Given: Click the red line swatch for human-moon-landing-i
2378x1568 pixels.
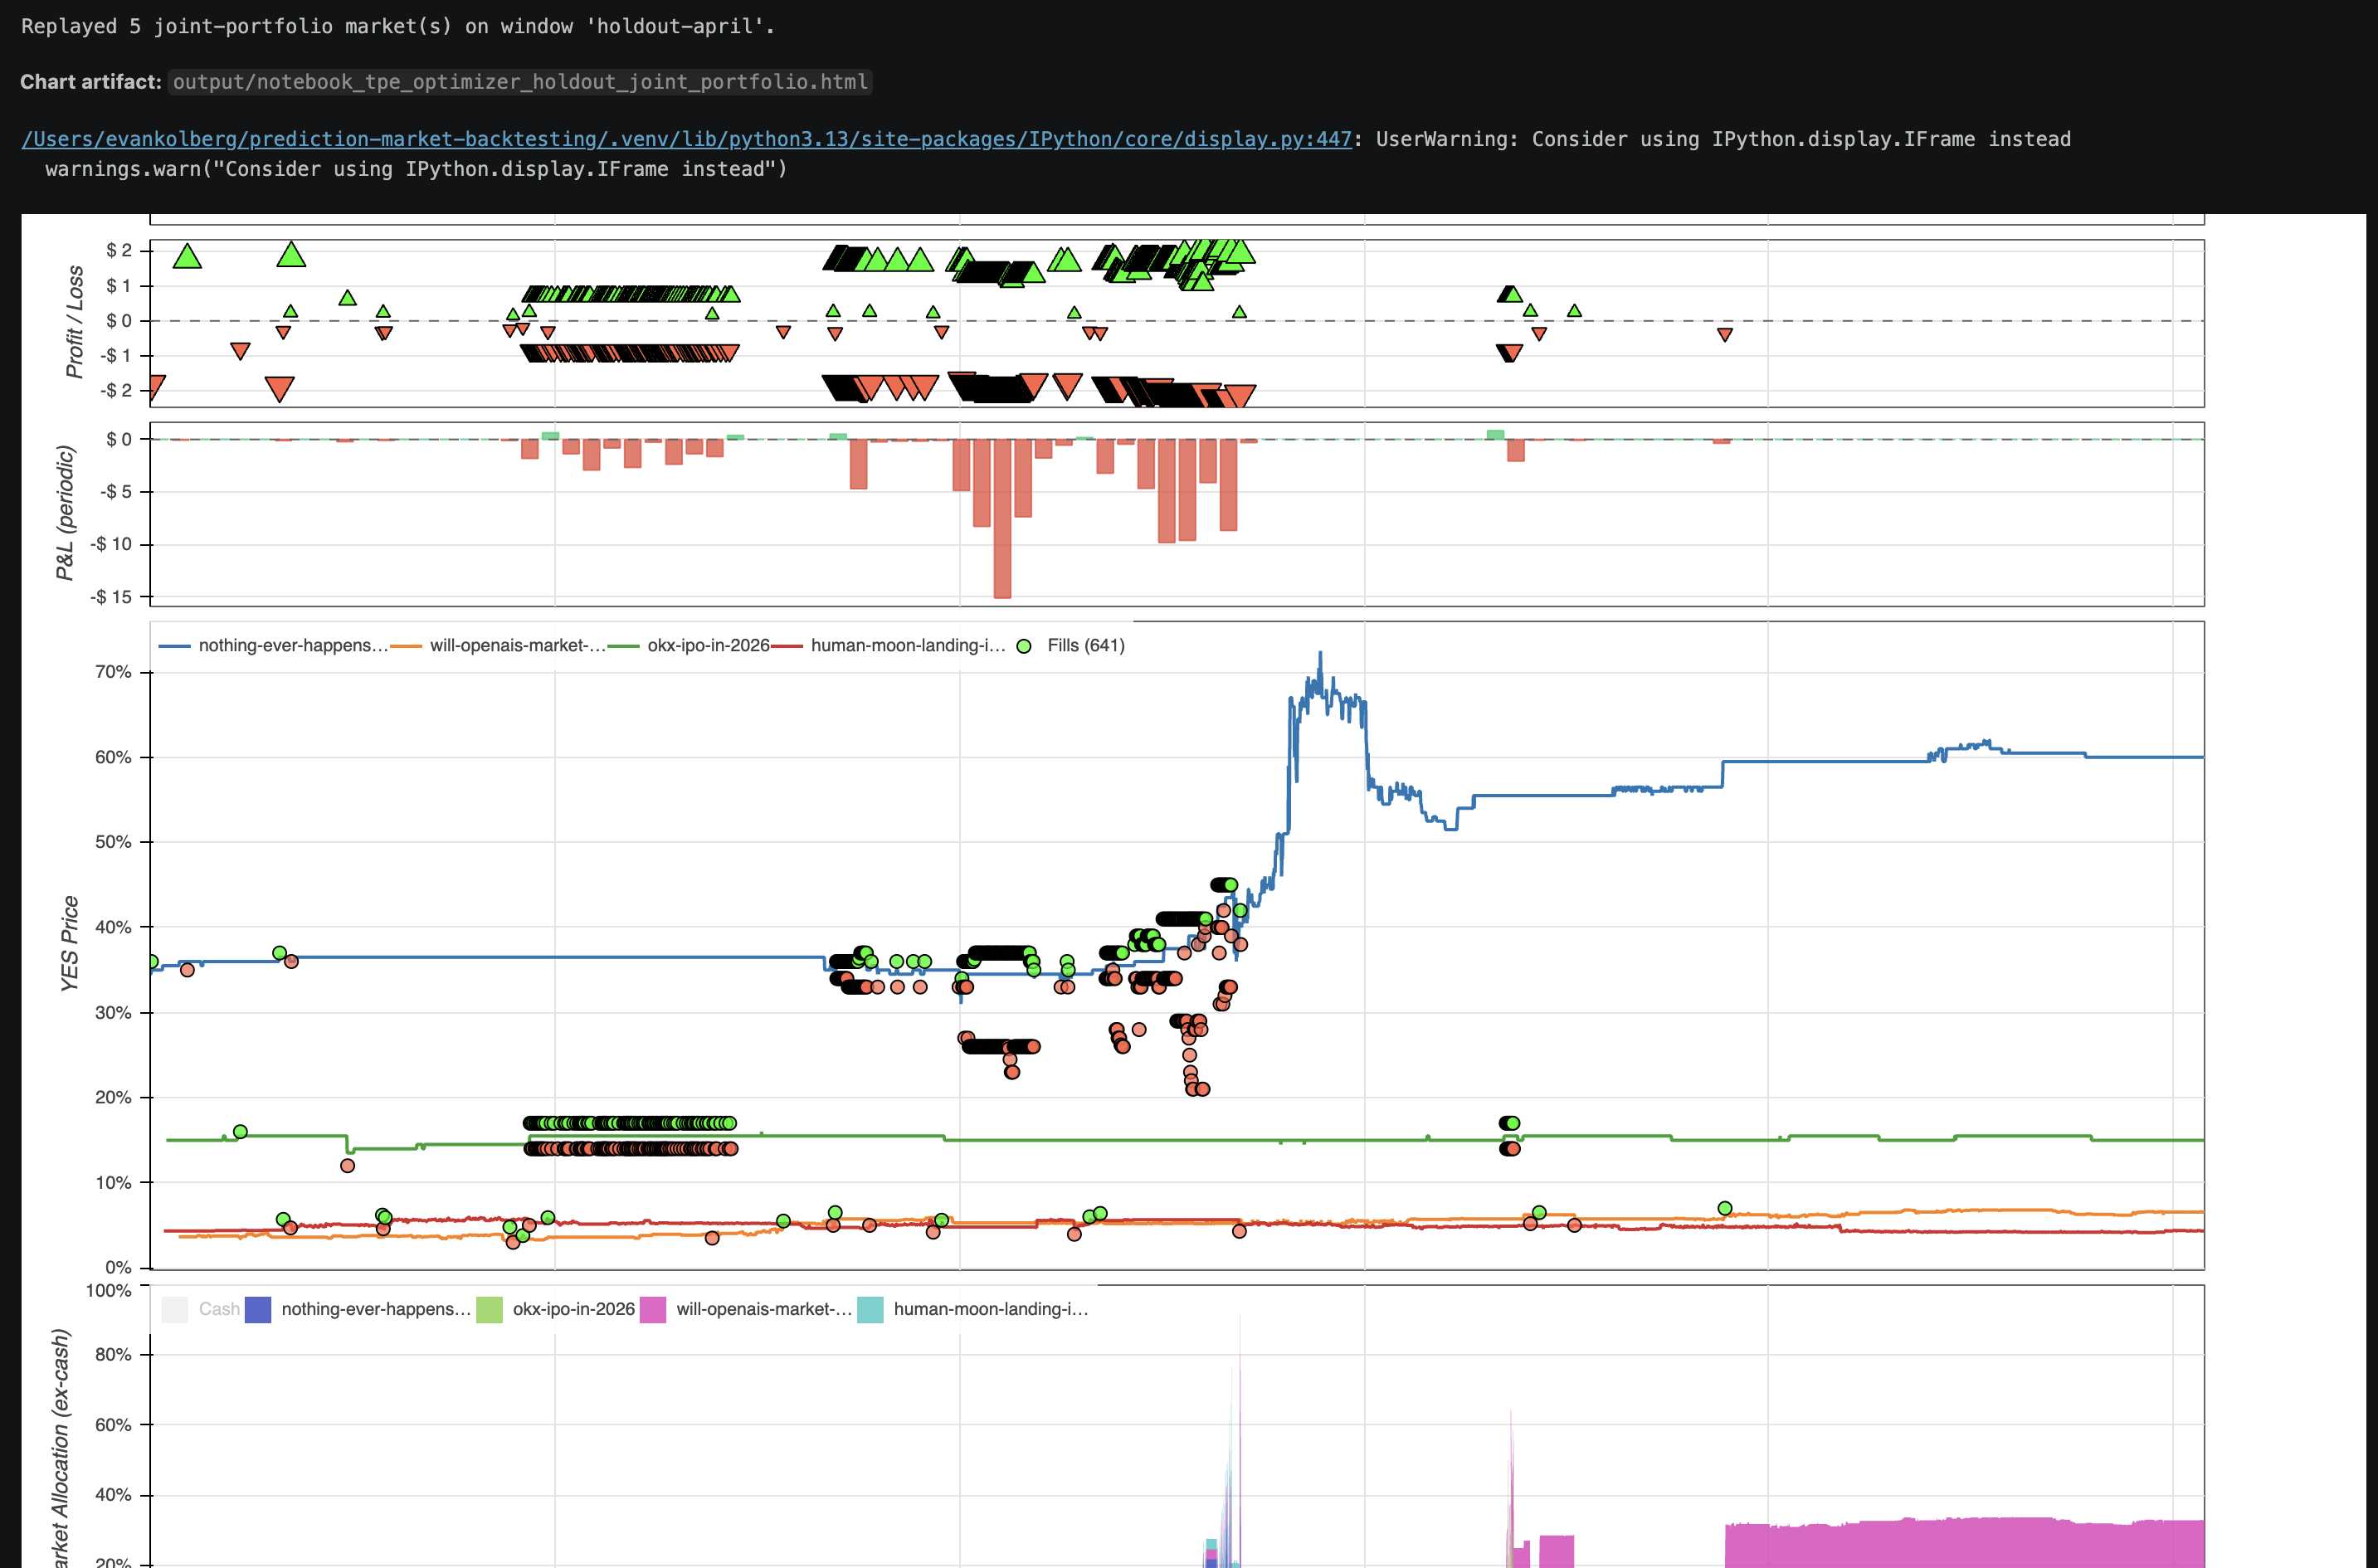Looking at the screenshot, I should pos(788,646).
